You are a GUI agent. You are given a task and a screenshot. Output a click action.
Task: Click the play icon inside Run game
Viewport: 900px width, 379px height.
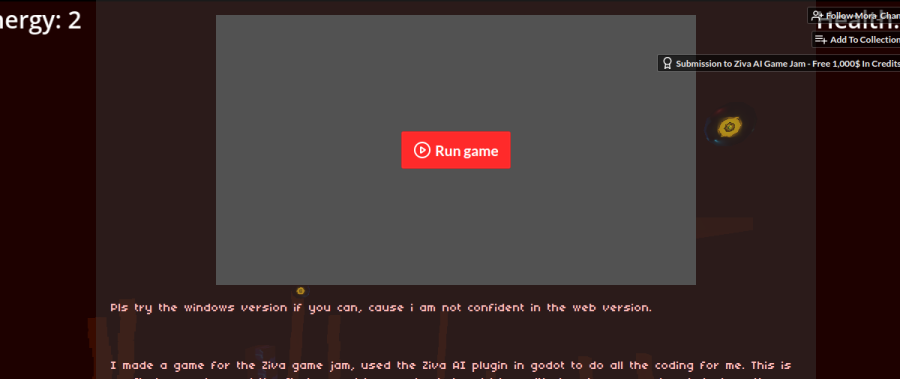[x=422, y=150]
